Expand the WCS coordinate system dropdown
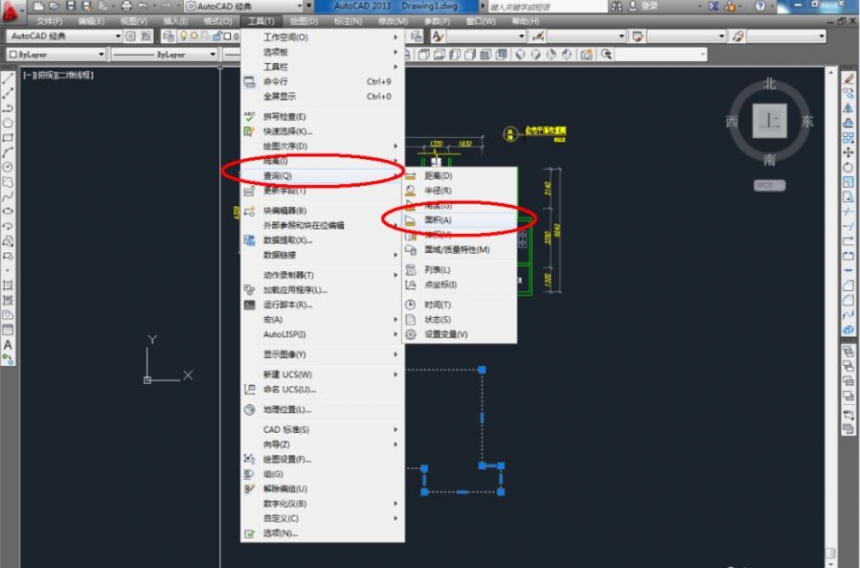 tap(769, 185)
